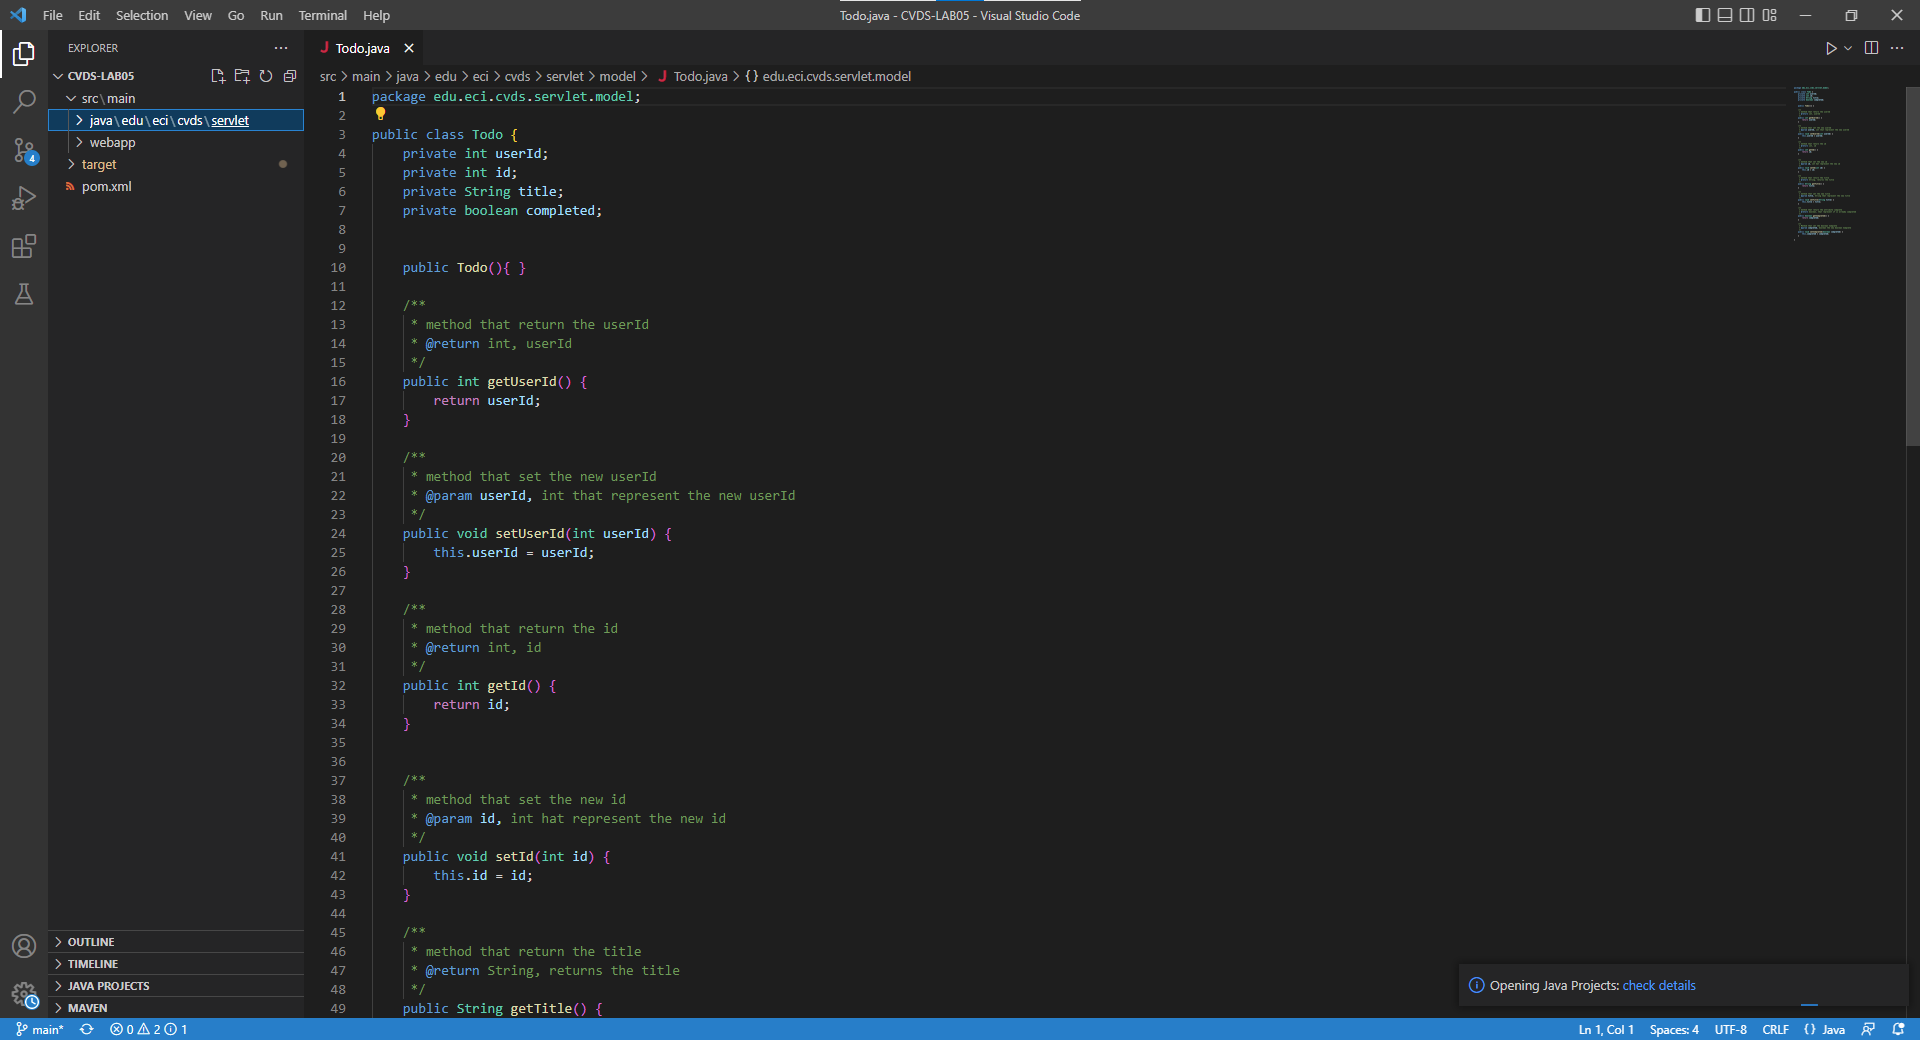1920x1040 pixels.
Task: Select the Todo.java editor tab
Action: pyautogui.click(x=363, y=48)
